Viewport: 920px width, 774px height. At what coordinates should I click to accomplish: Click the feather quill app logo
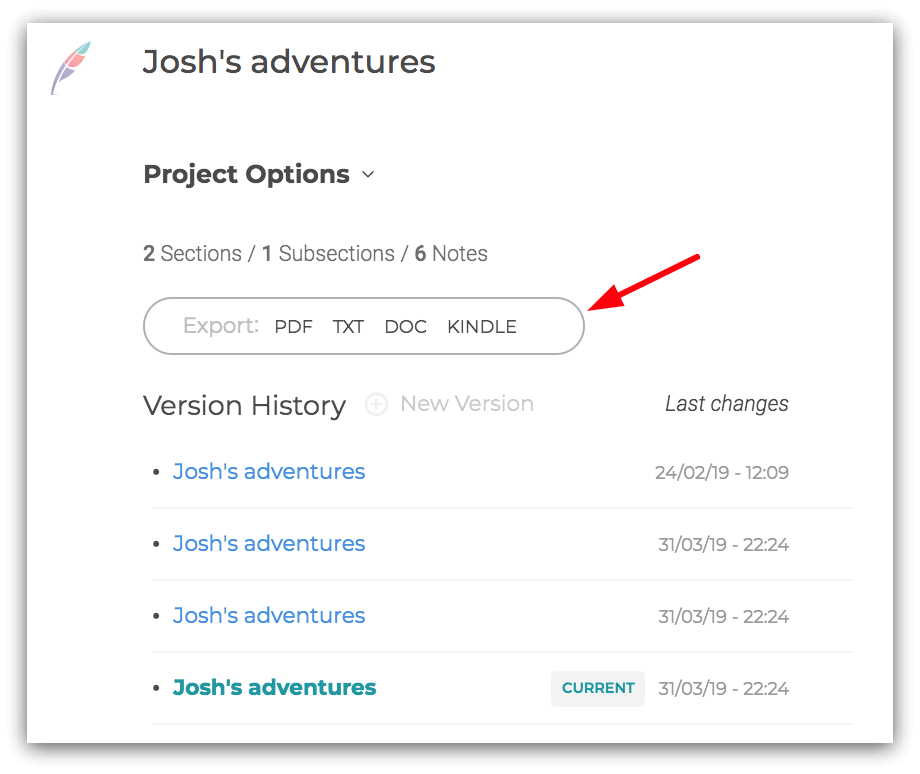(x=71, y=67)
